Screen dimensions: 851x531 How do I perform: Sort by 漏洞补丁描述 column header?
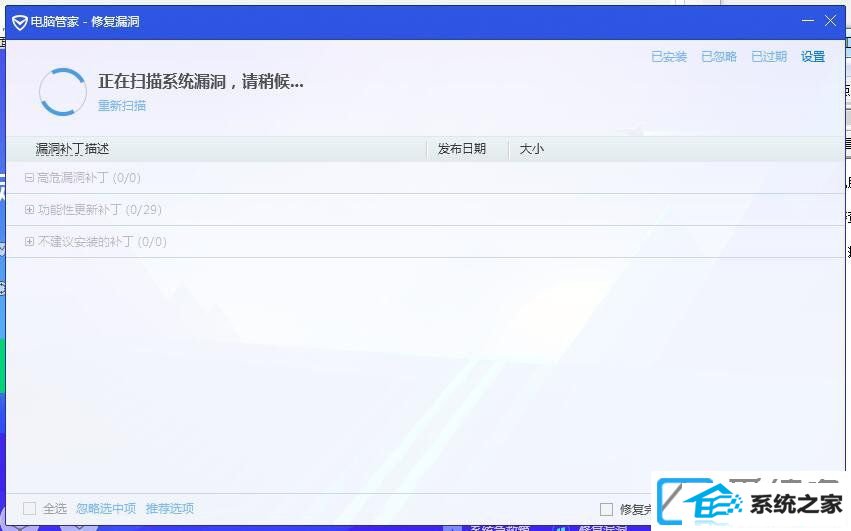coord(72,149)
